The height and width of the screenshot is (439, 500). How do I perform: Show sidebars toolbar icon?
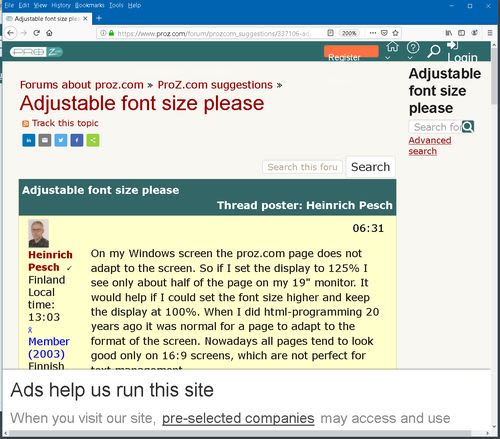point(461,33)
